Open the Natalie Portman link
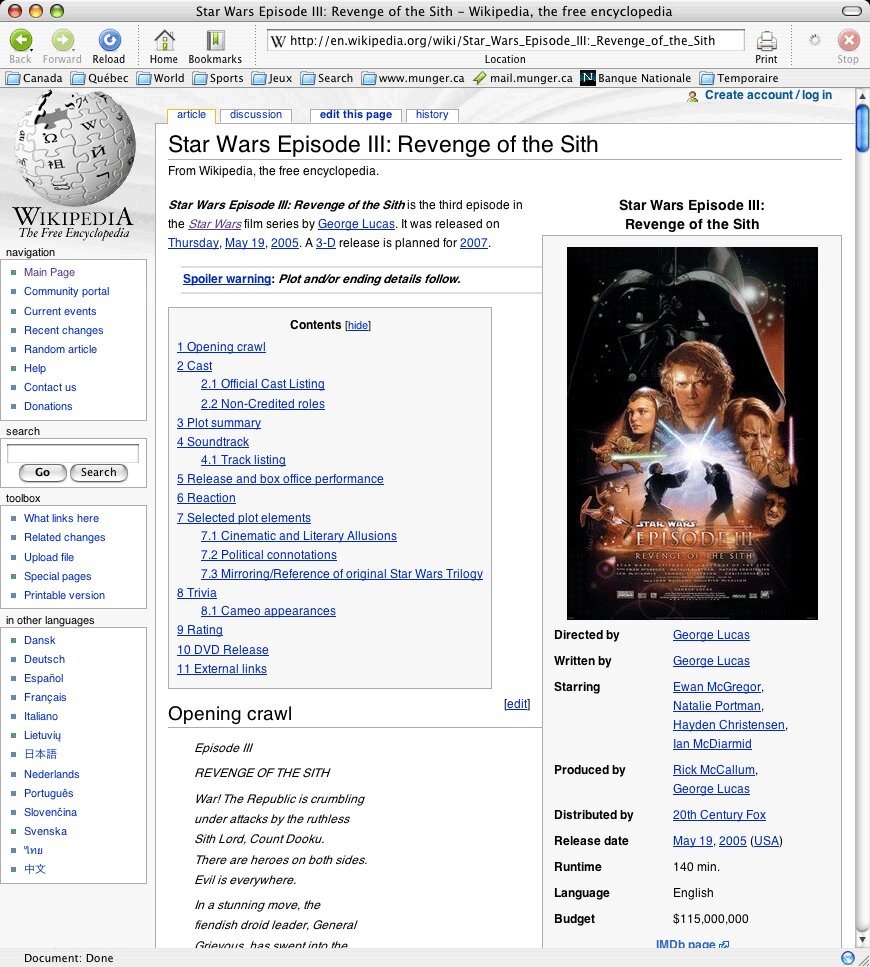870x967 pixels. pyautogui.click(x=716, y=706)
